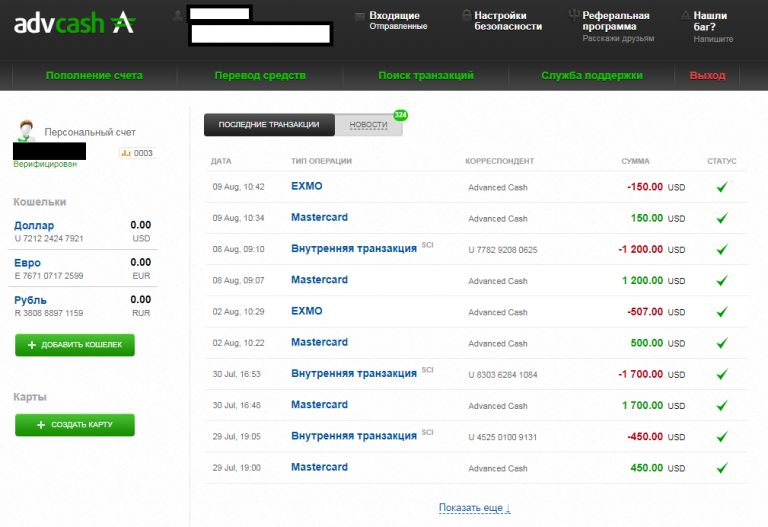768x527 pixels.
Task: Open EXMO transaction from 09 Aug 10:42
Action: point(307,186)
